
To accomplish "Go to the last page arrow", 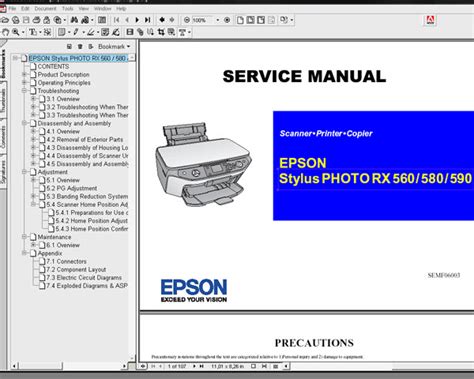I will (x=147, y=20).
